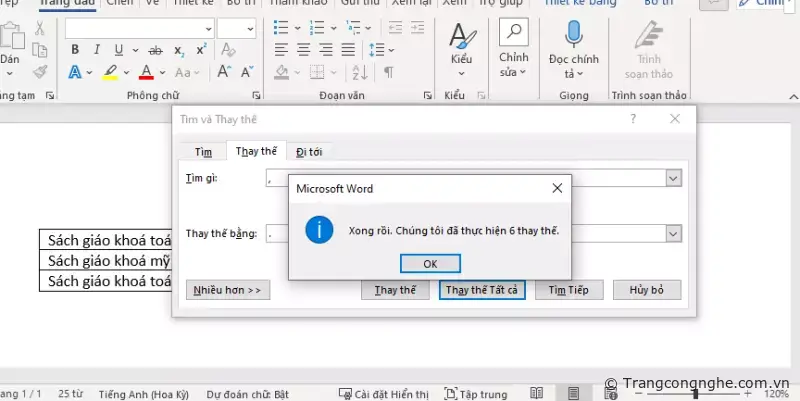
Task: Apply superscript formatting
Action: tap(202, 49)
